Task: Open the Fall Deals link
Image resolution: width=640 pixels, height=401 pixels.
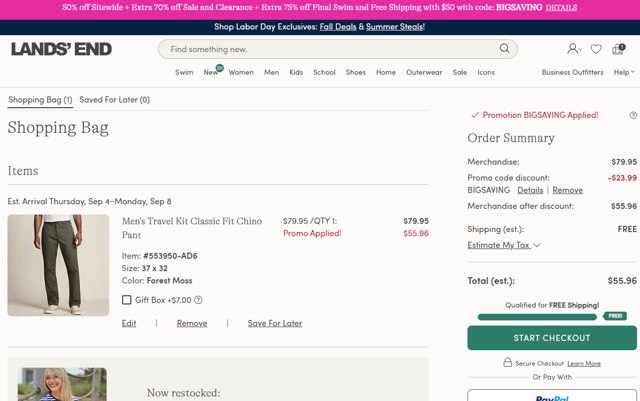Action: pyautogui.click(x=338, y=27)
